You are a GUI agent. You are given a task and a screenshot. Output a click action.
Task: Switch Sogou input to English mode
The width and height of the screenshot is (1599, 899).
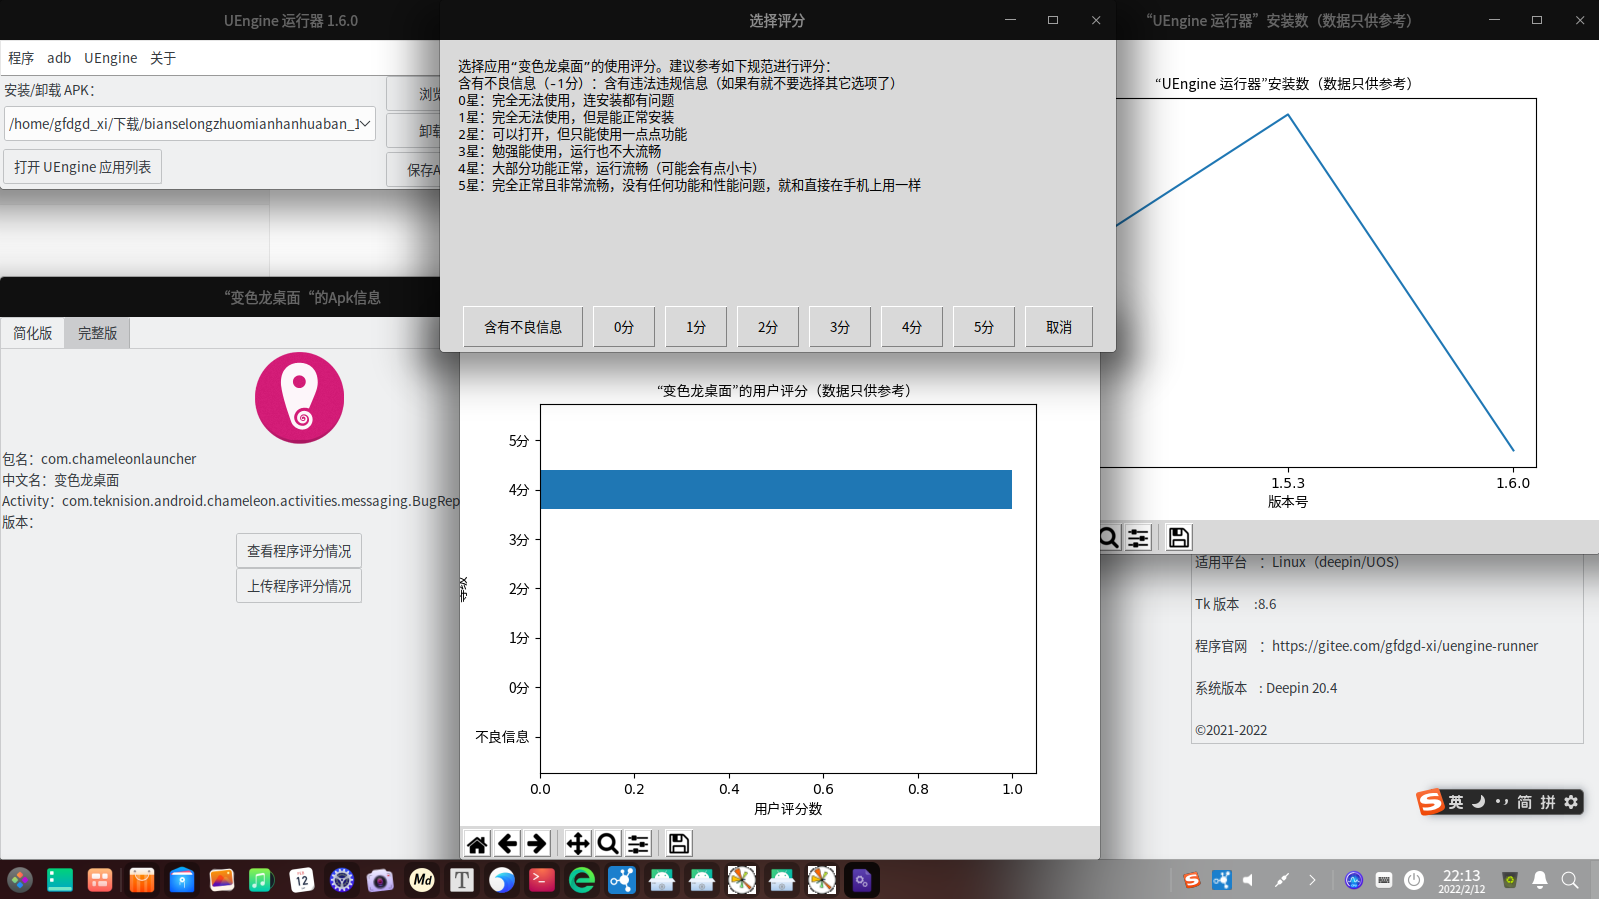tap(1456, 802)
